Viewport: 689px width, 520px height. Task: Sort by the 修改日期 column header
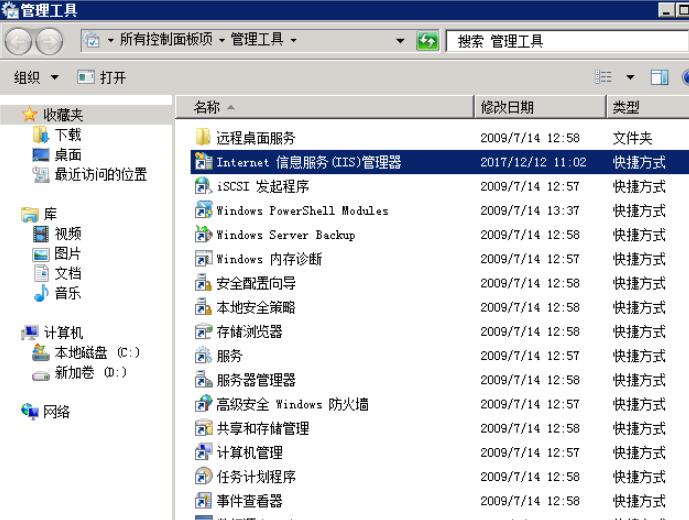(540, 107)
